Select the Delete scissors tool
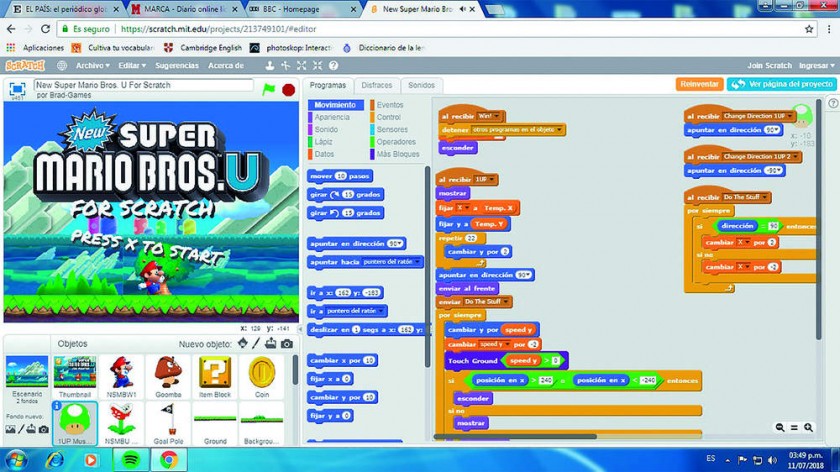This screenshot has height=472, width=840. pos(286,65)
